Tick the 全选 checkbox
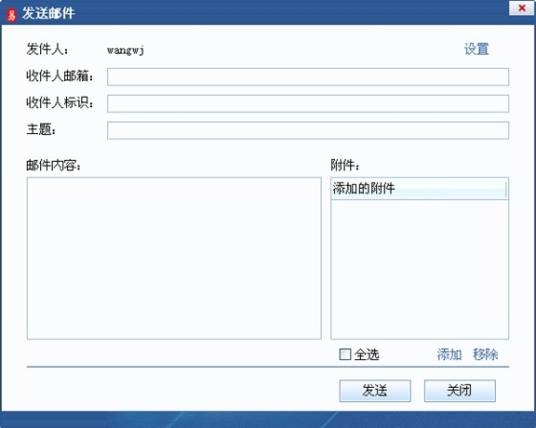The image size is (536, 428). pyautogui.click(x=345, y=354)
